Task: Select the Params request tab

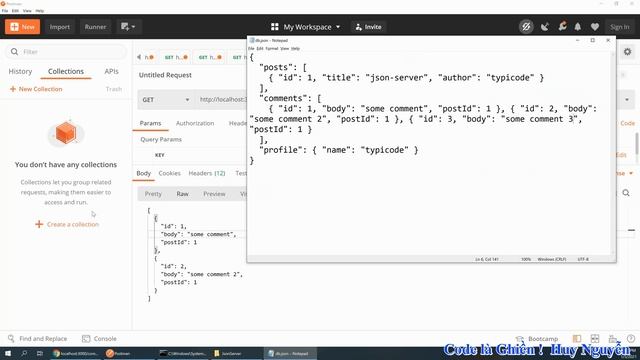Action: pos(150,123)
